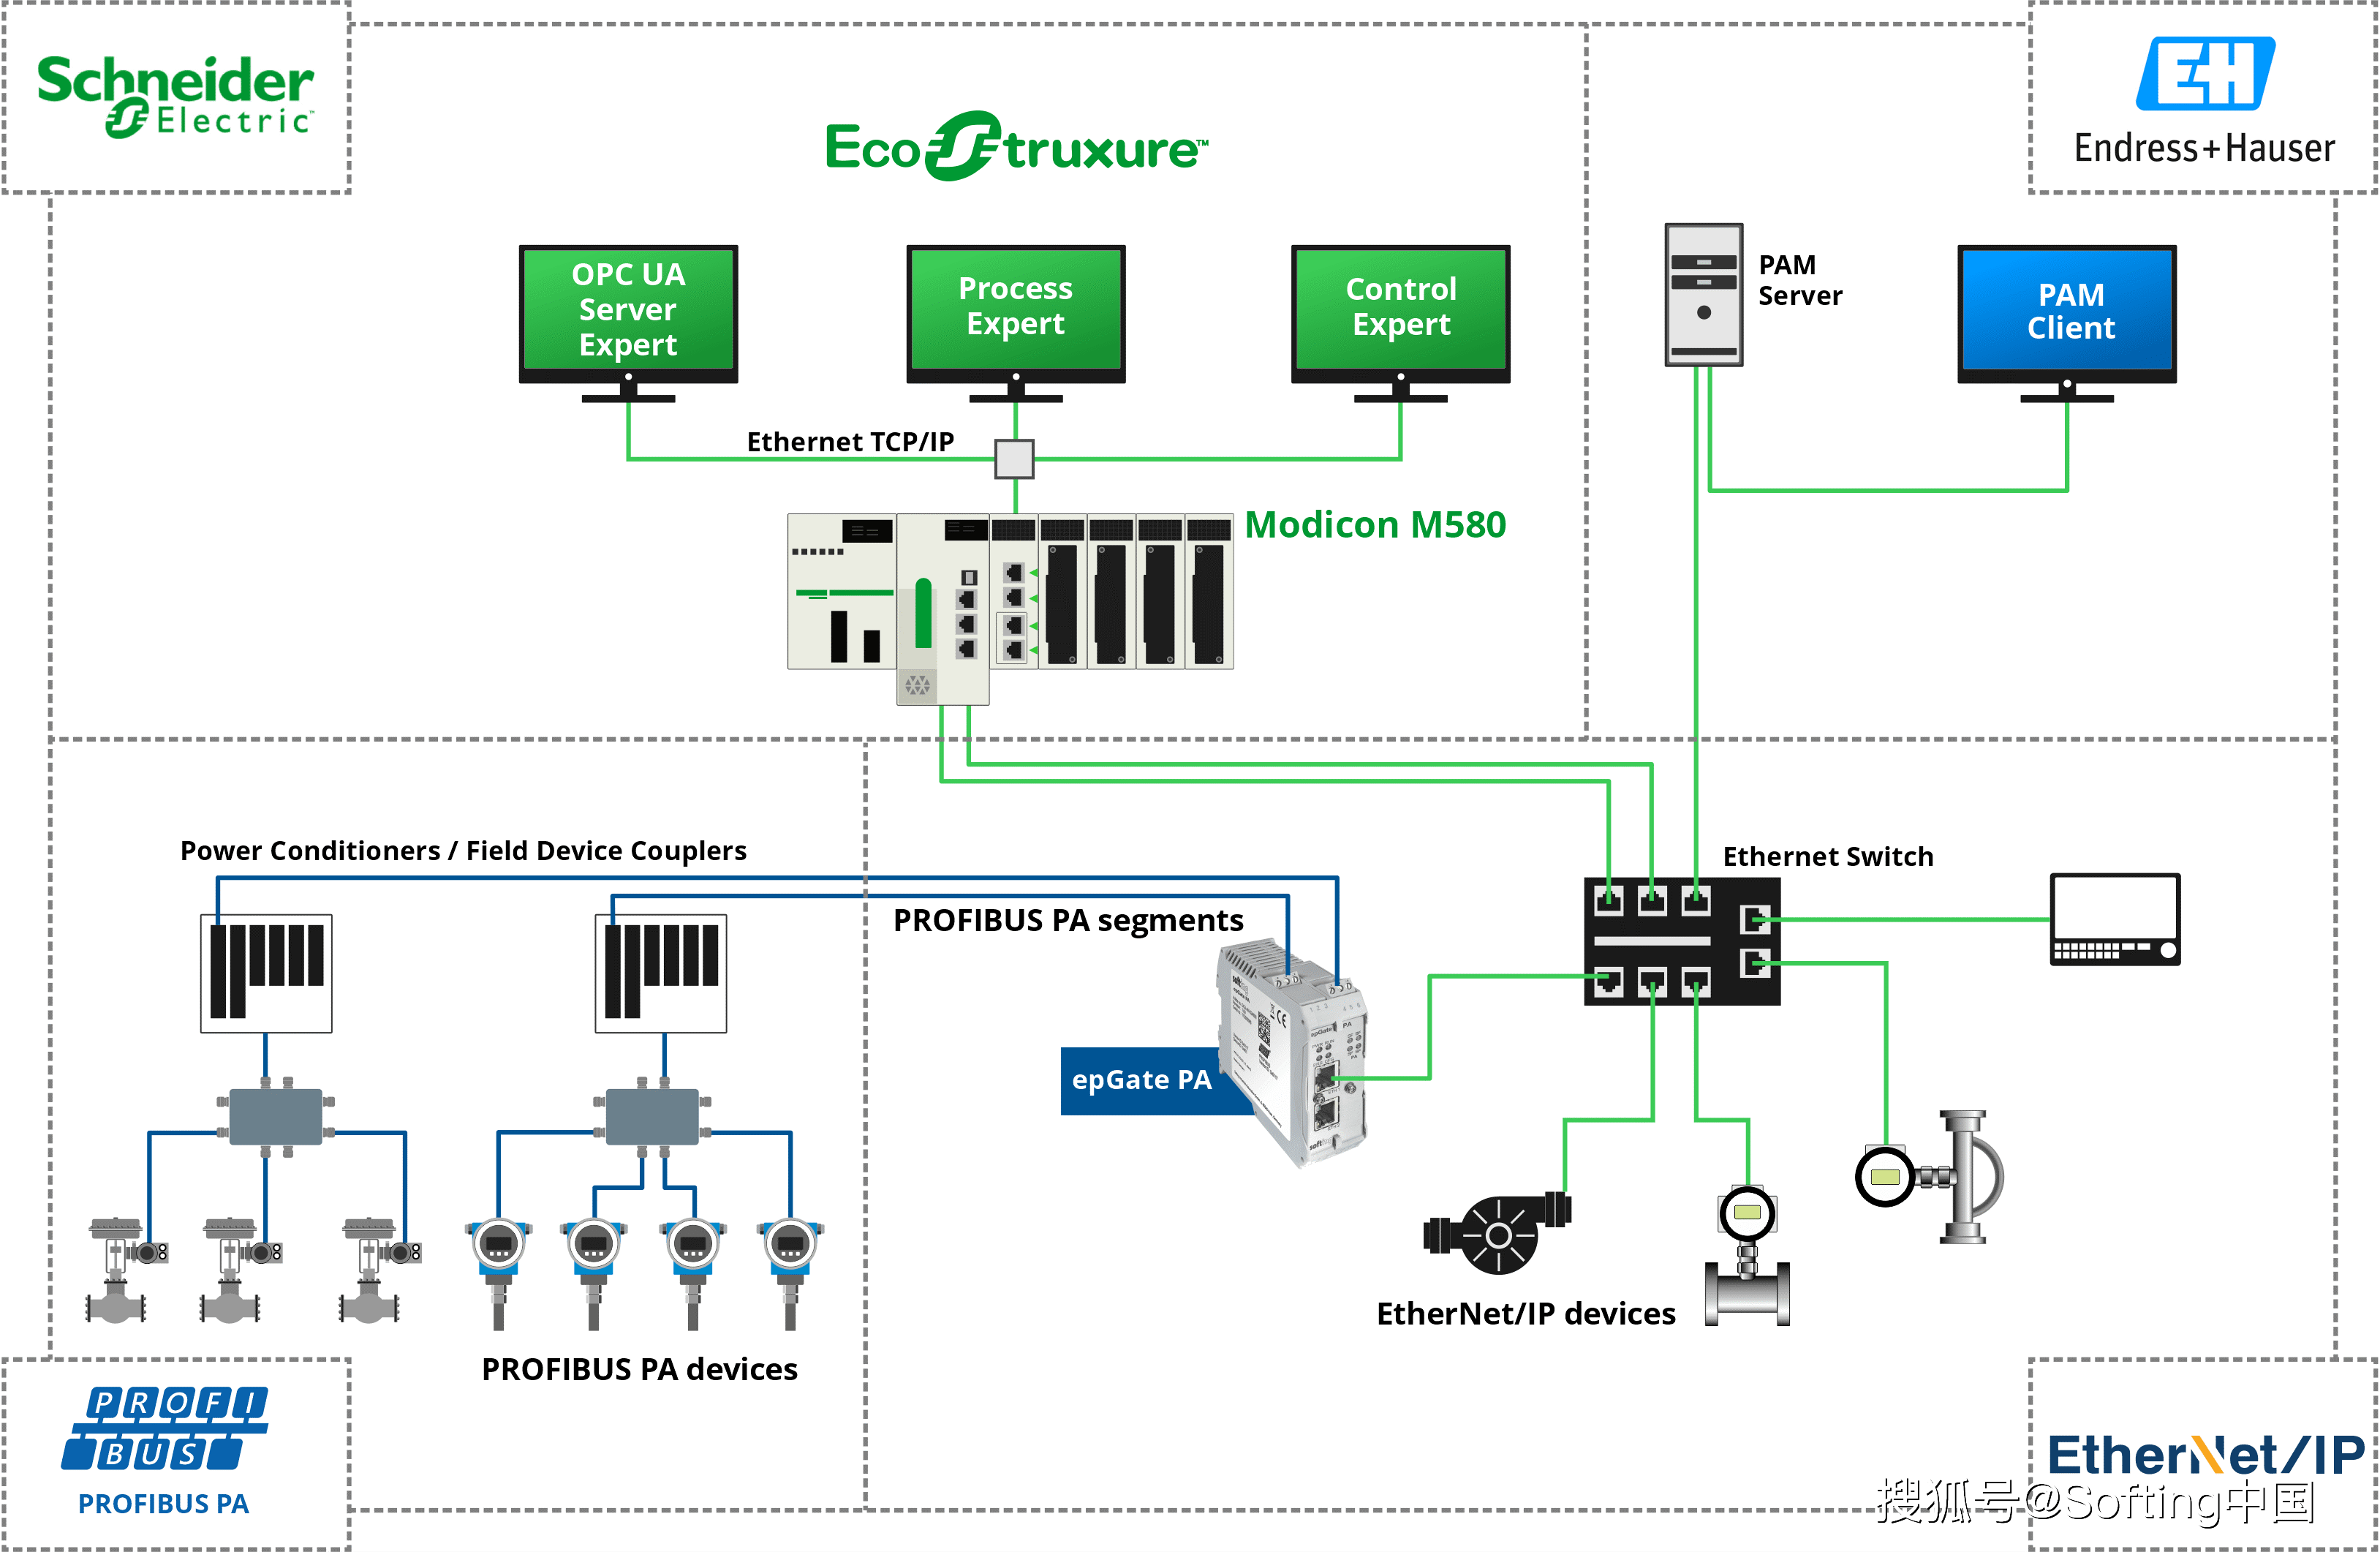
Task: Click the 'PROFIBUS PA' text under logo
Action: point(164,1503)
